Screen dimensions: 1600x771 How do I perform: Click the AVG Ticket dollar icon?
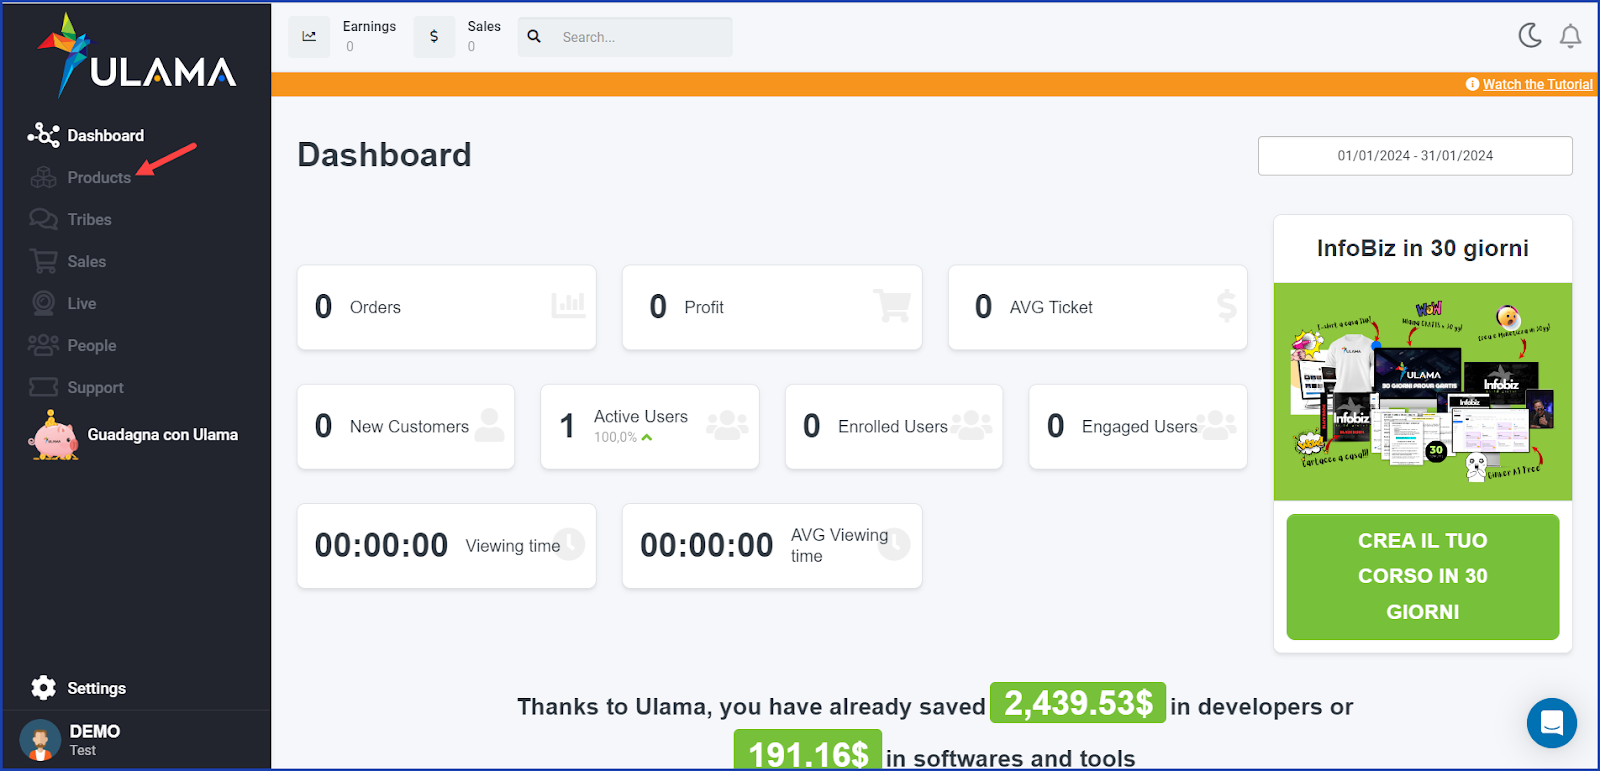(1227, 305)
